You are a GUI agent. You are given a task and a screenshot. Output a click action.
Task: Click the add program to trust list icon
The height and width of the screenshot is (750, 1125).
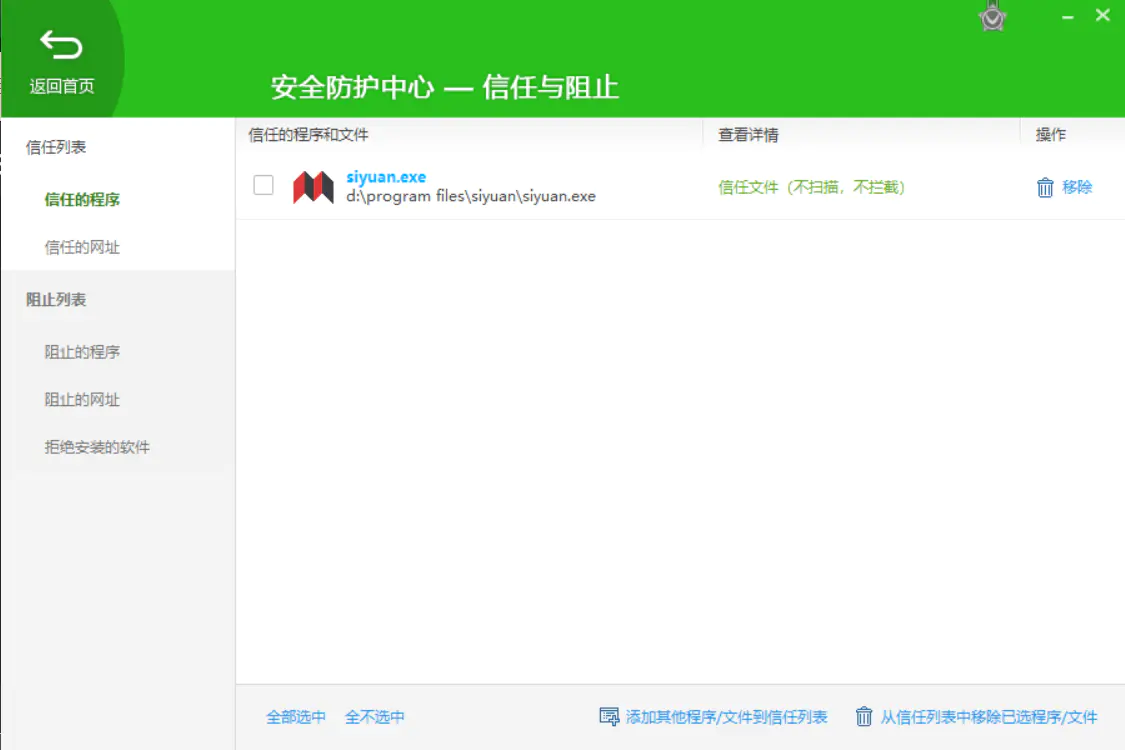pos(609,716)
